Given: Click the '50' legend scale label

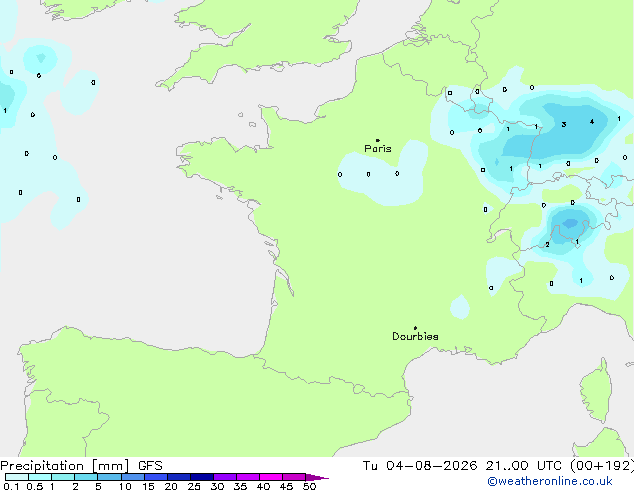Looking at the screenshot, I should 309,486.
